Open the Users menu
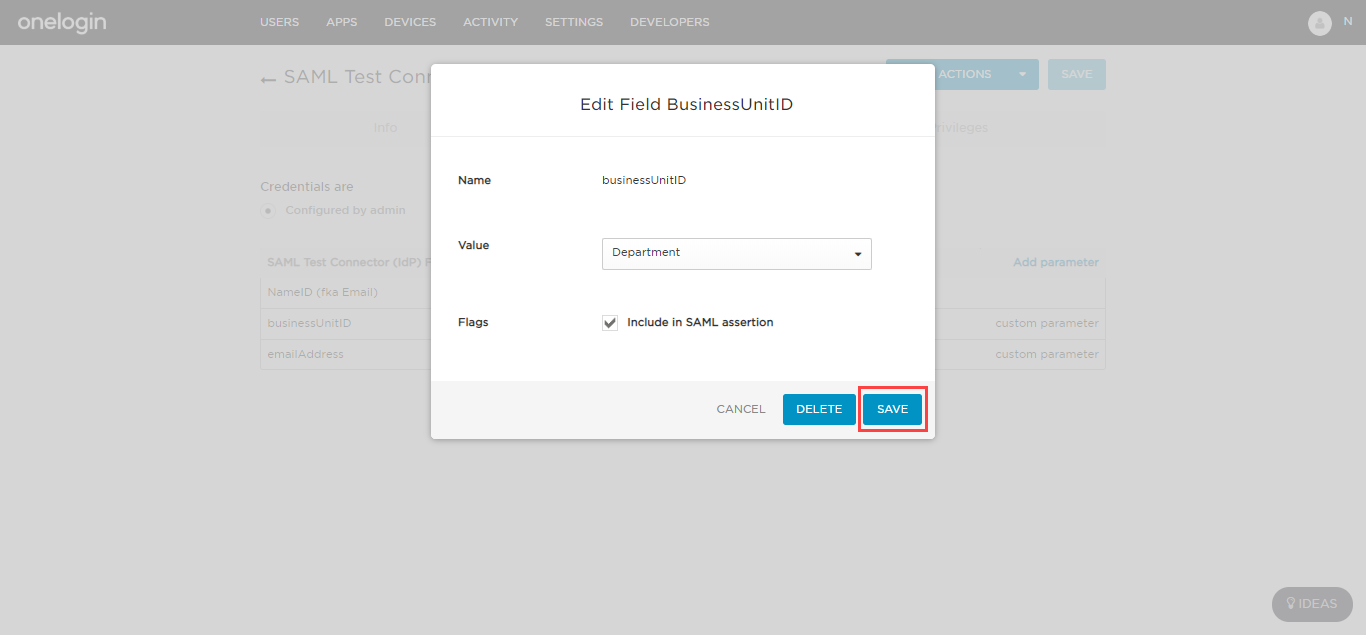The width and height of the screenshot is (1366, 635). (x=279, y=22)
